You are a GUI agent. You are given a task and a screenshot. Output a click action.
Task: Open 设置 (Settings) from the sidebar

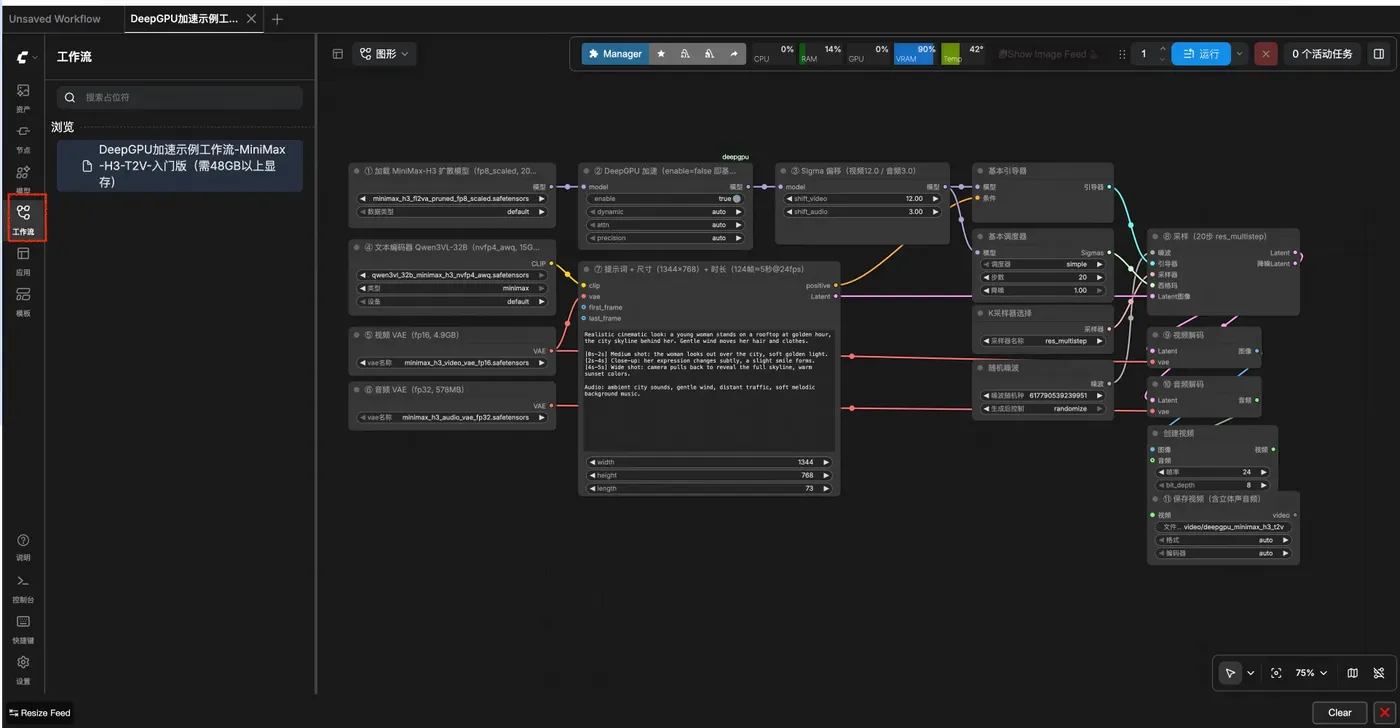[23, 668]
